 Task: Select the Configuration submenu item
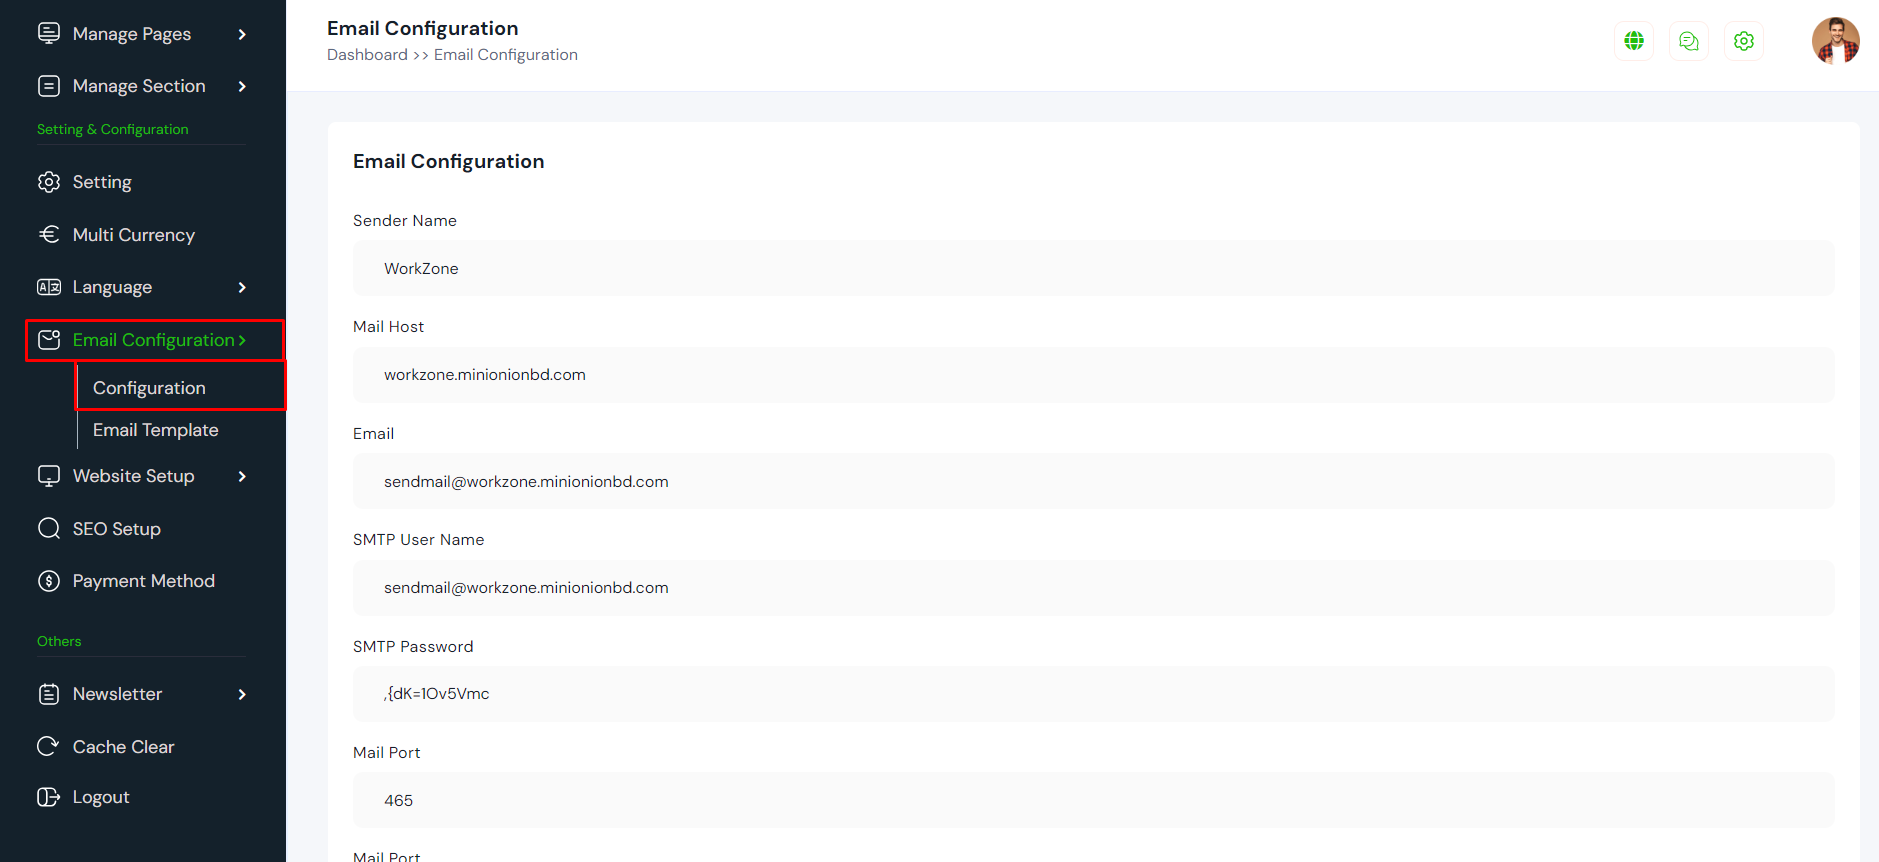(149, 388)
